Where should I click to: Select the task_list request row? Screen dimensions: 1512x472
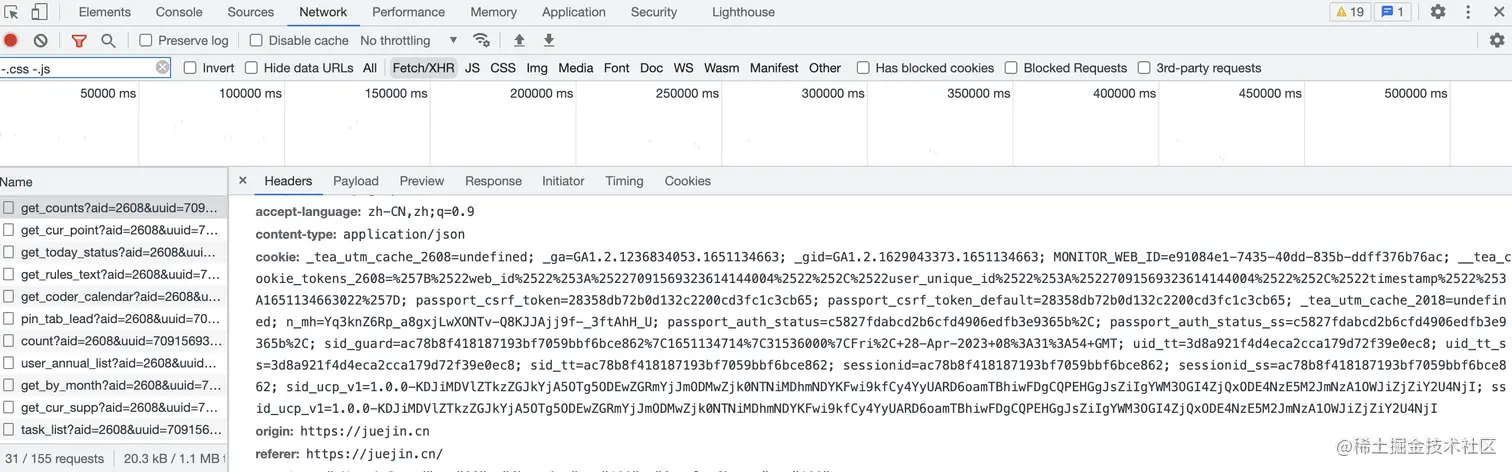113,430
